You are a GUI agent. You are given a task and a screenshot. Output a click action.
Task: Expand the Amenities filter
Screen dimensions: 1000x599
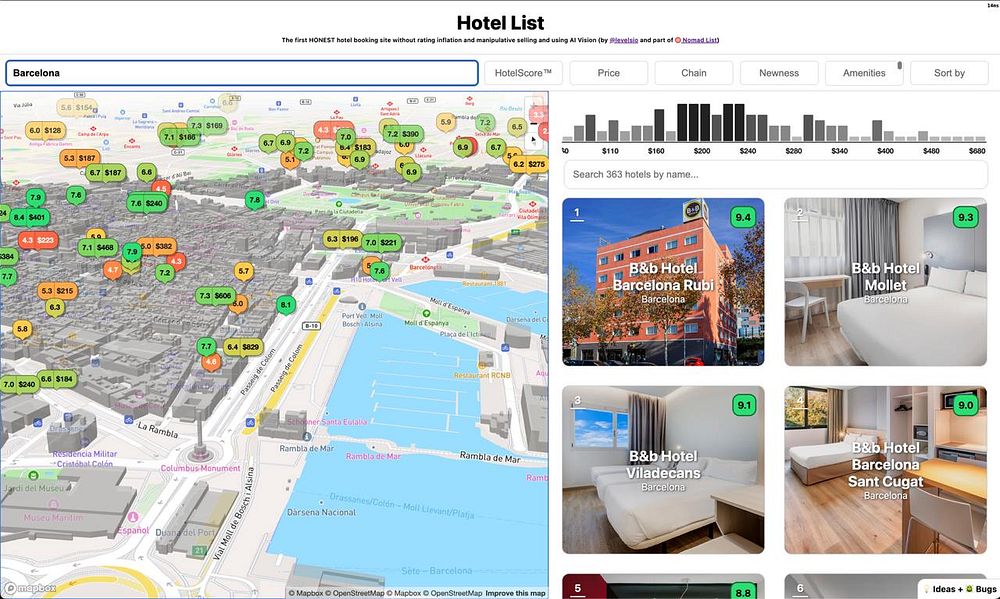coord(864,73)
